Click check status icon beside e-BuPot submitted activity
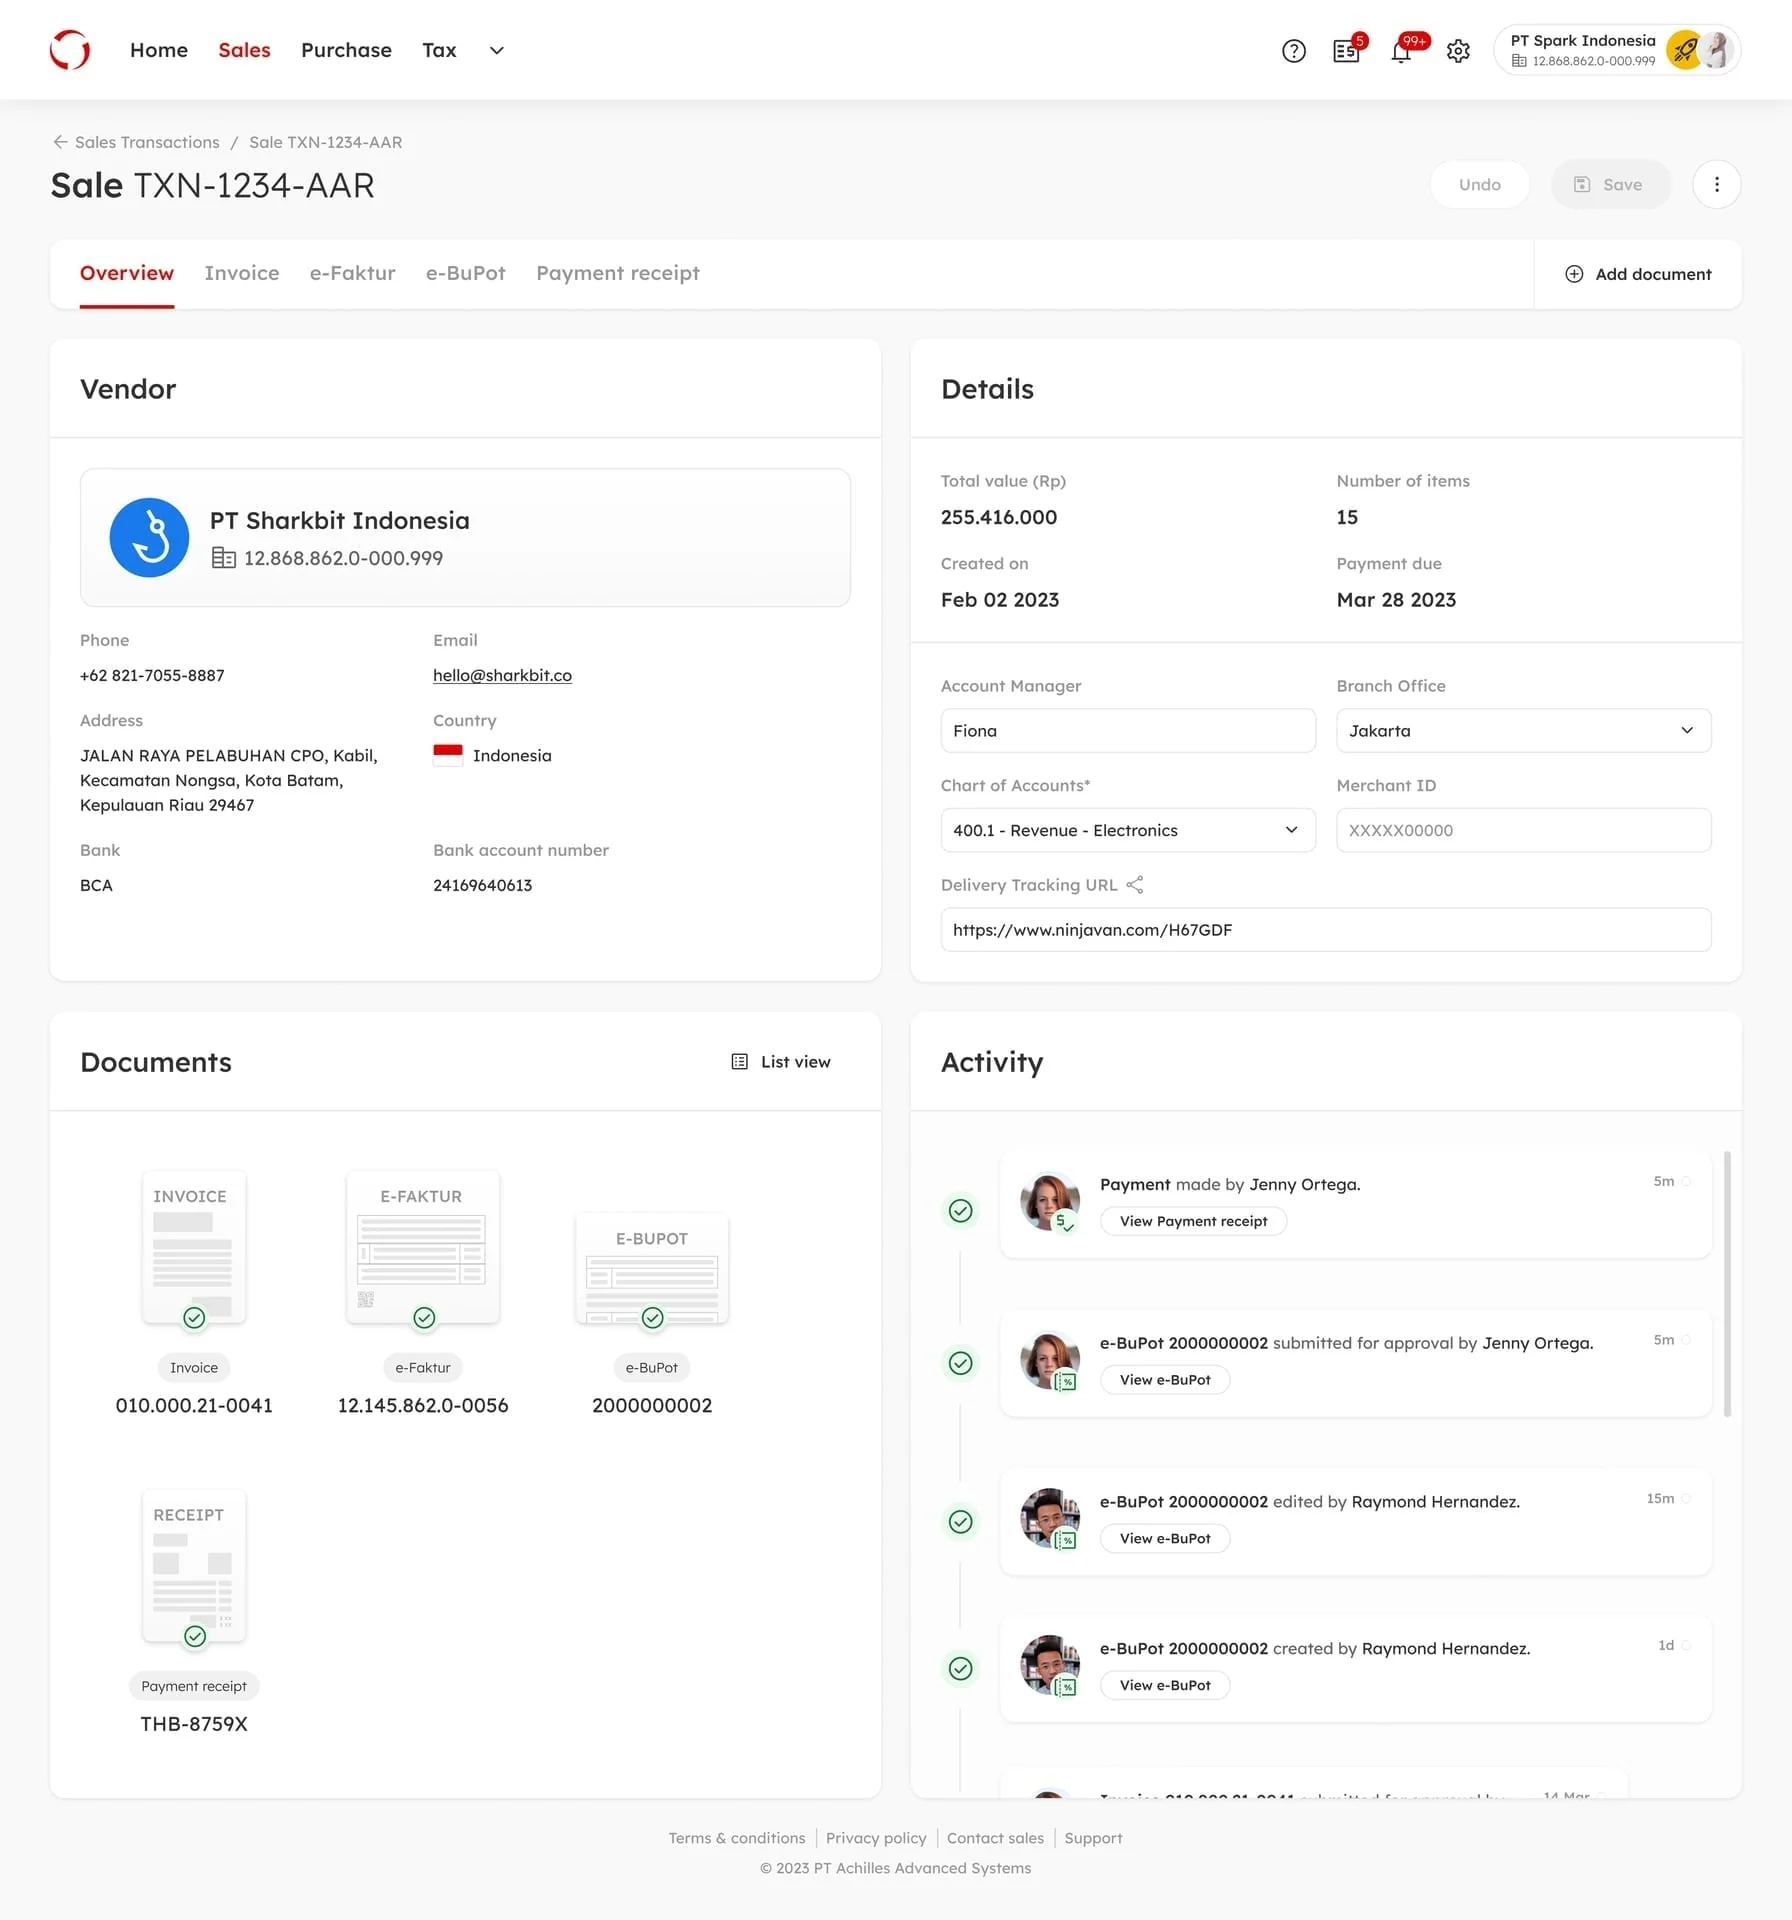1792x1920 pixels. tap(960, 1363)
